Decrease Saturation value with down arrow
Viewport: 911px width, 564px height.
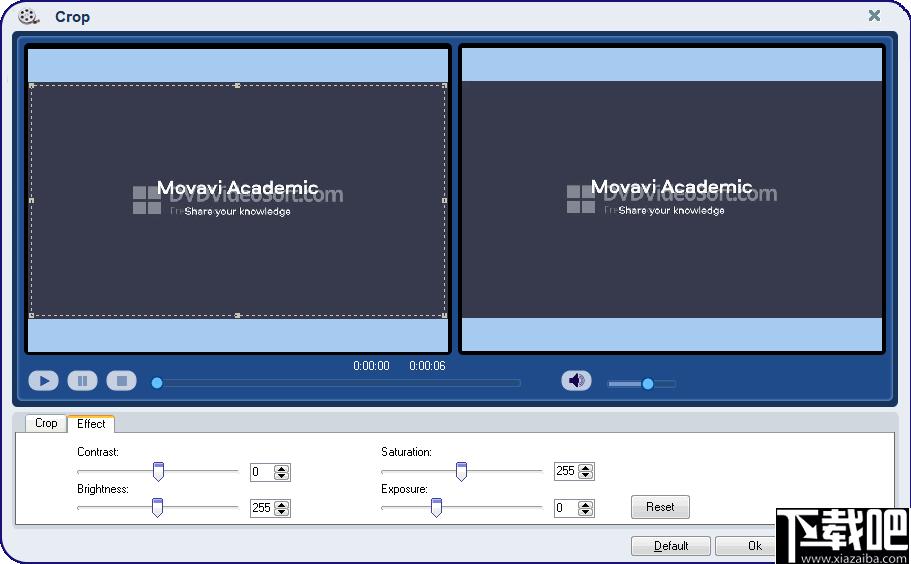click(x=586, y=476)
